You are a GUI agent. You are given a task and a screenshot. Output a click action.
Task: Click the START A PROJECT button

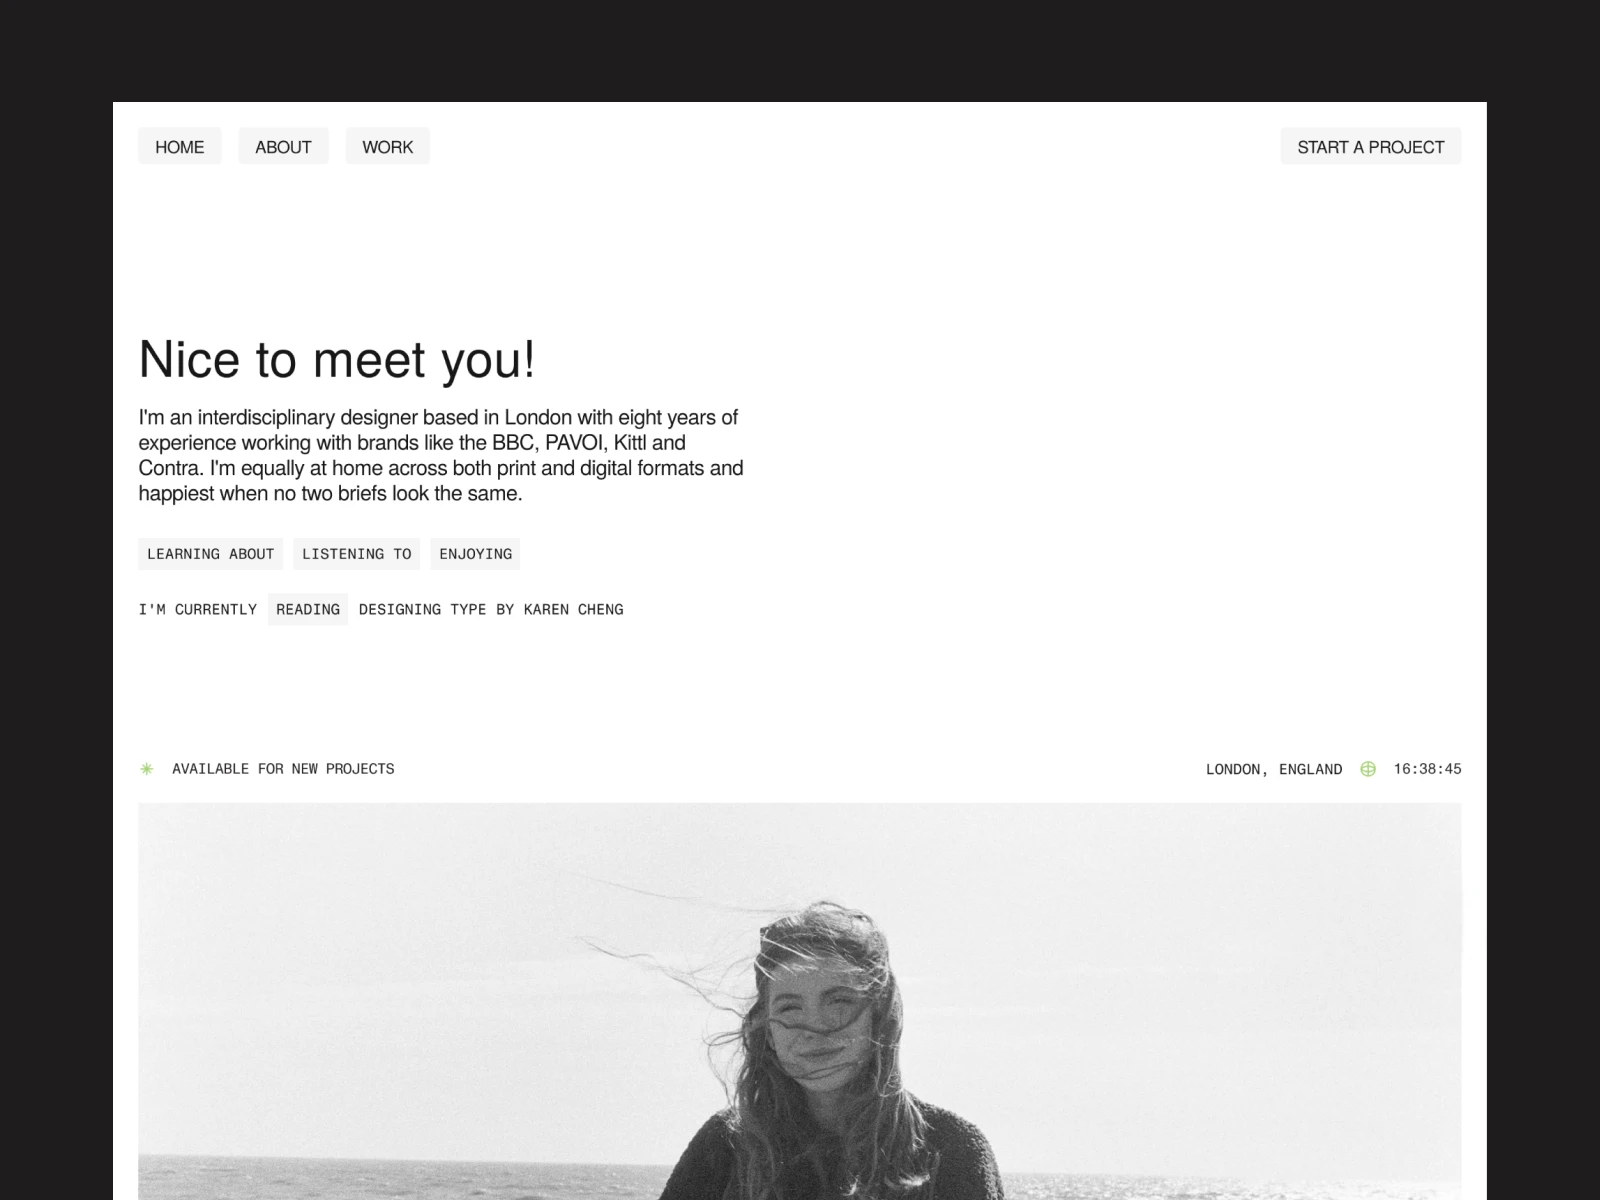pos(1371,147)
